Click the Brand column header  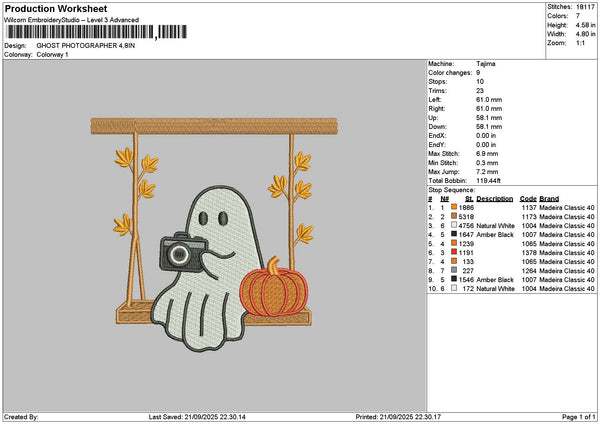click(x=549, y=198)
